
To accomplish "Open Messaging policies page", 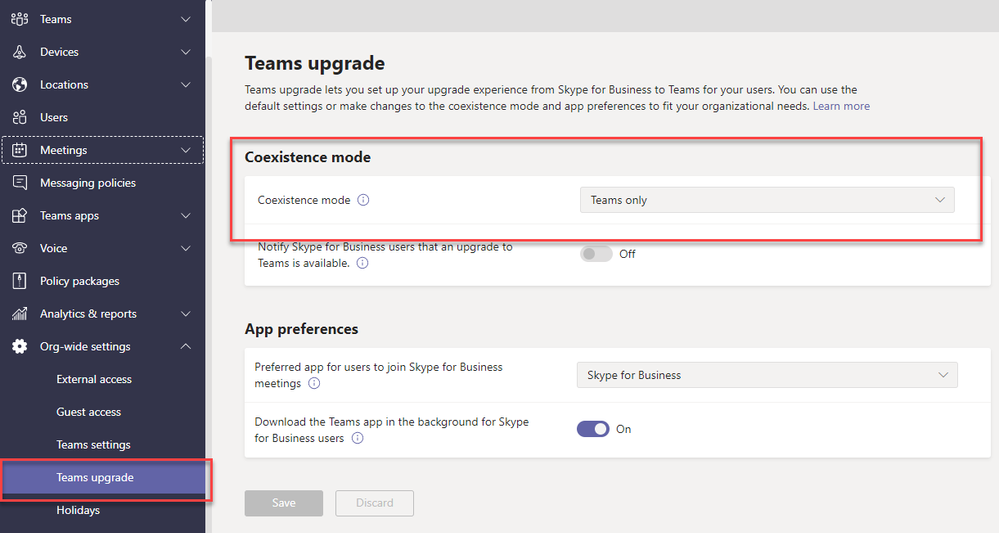I will click(x=88, y=183).
